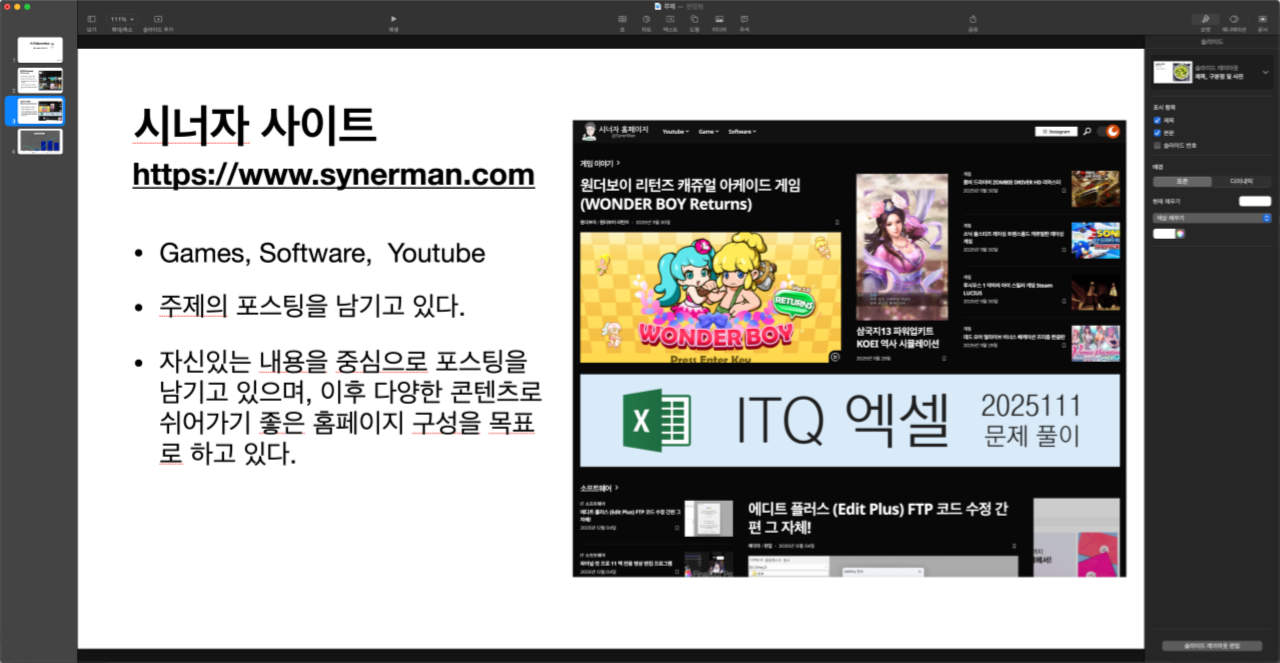Viewport: 1280px width, 663px height.
Task: Click the Add Slide icon in toolbar
Action: [x=158, y=19]
